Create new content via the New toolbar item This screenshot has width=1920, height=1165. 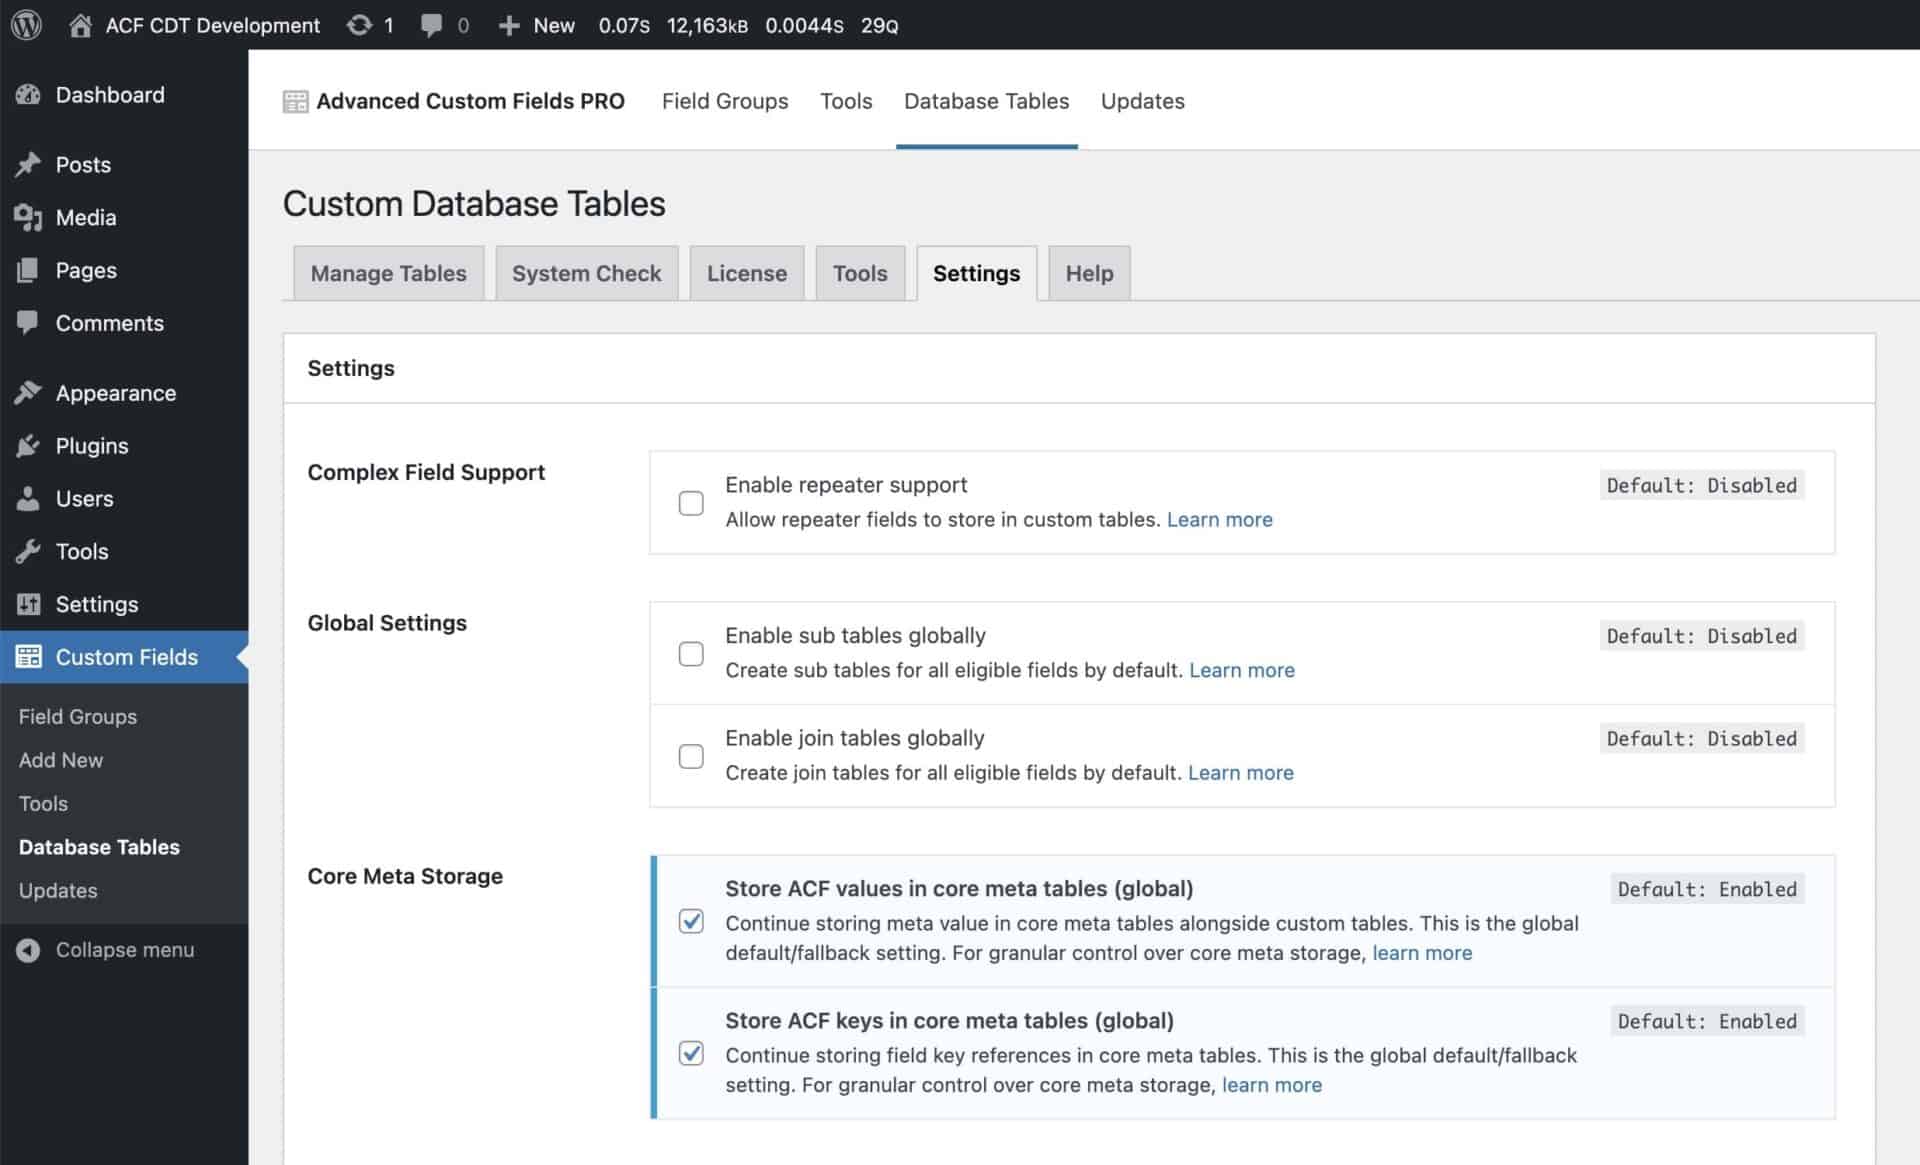tap(537, 25)
